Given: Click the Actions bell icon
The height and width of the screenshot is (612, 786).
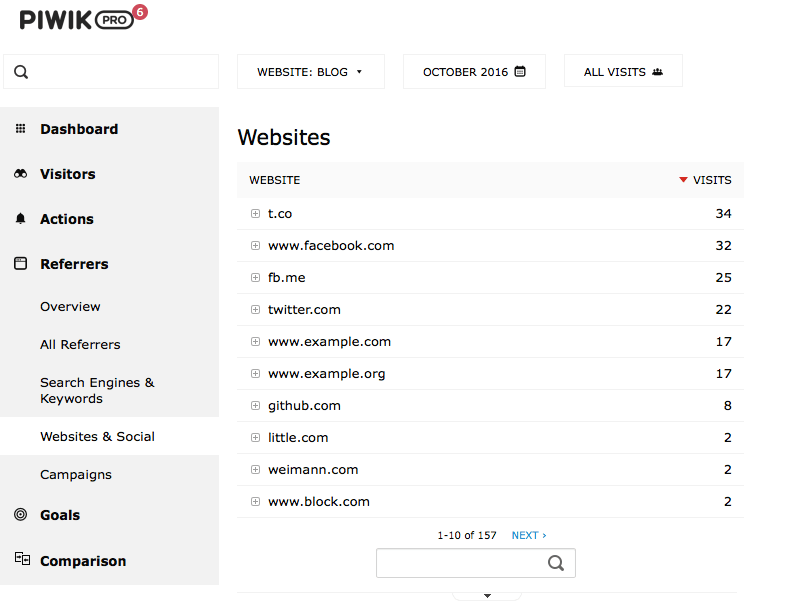Looking at the screenshot, I should click(21, 219).
